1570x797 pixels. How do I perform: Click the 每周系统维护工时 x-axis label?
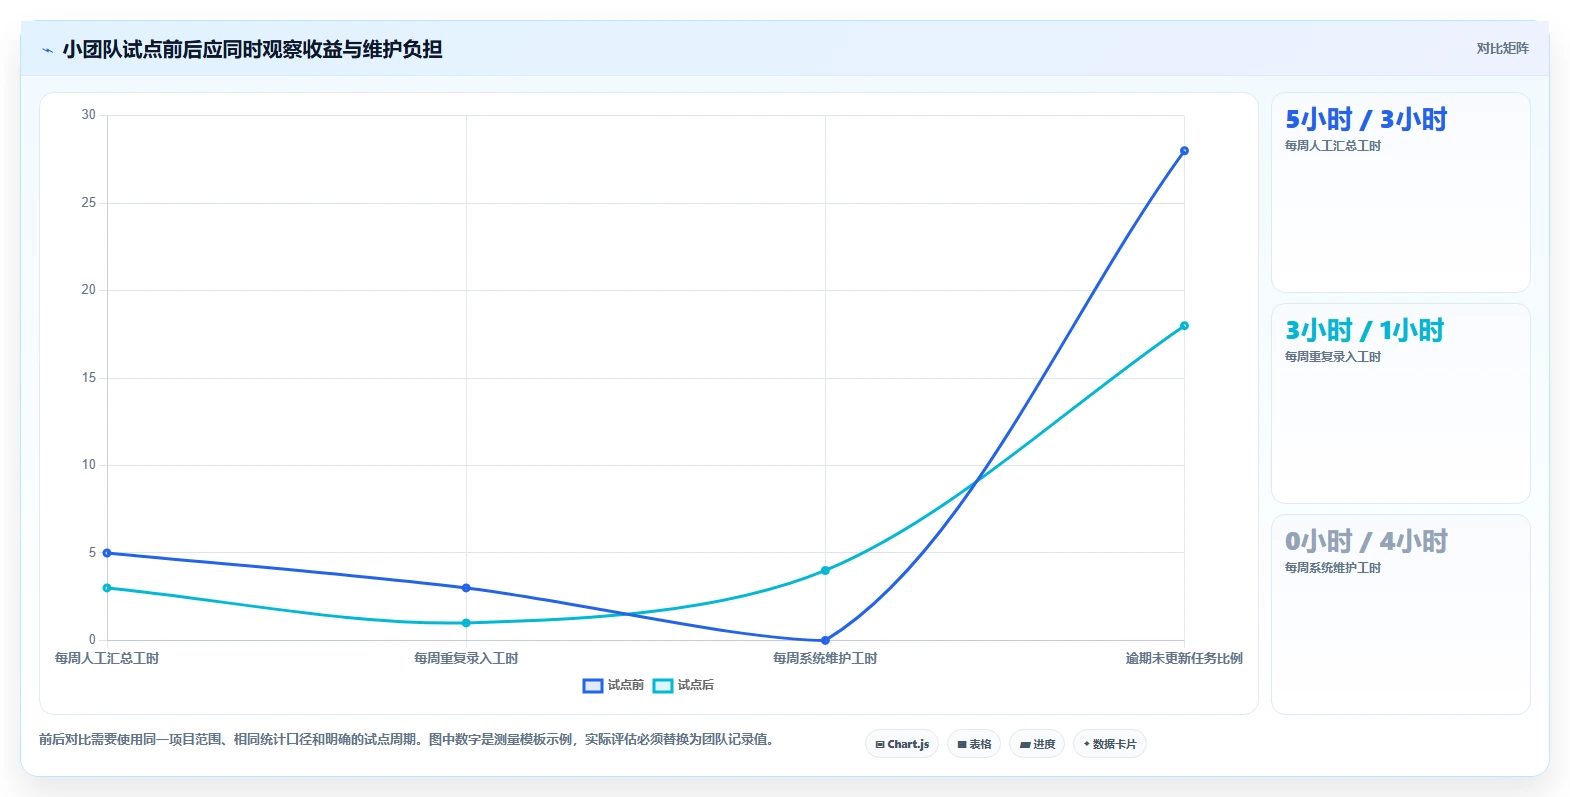(x=825, y=658)
